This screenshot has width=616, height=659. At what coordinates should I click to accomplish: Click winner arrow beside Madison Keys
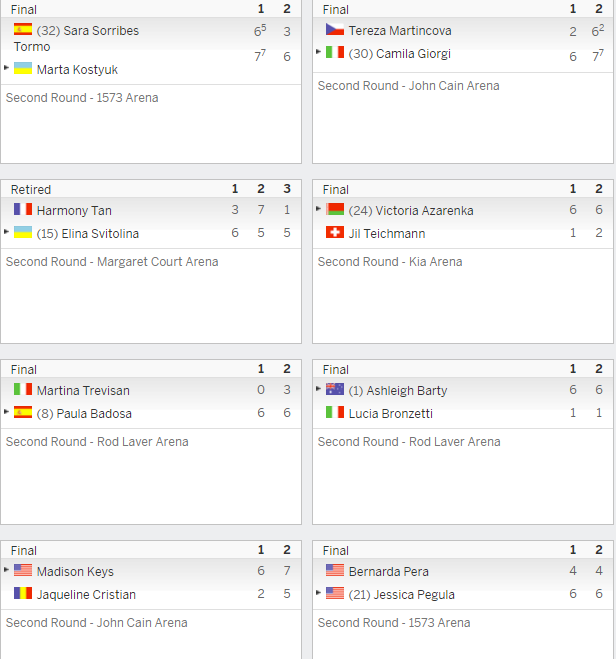[7, 570]
